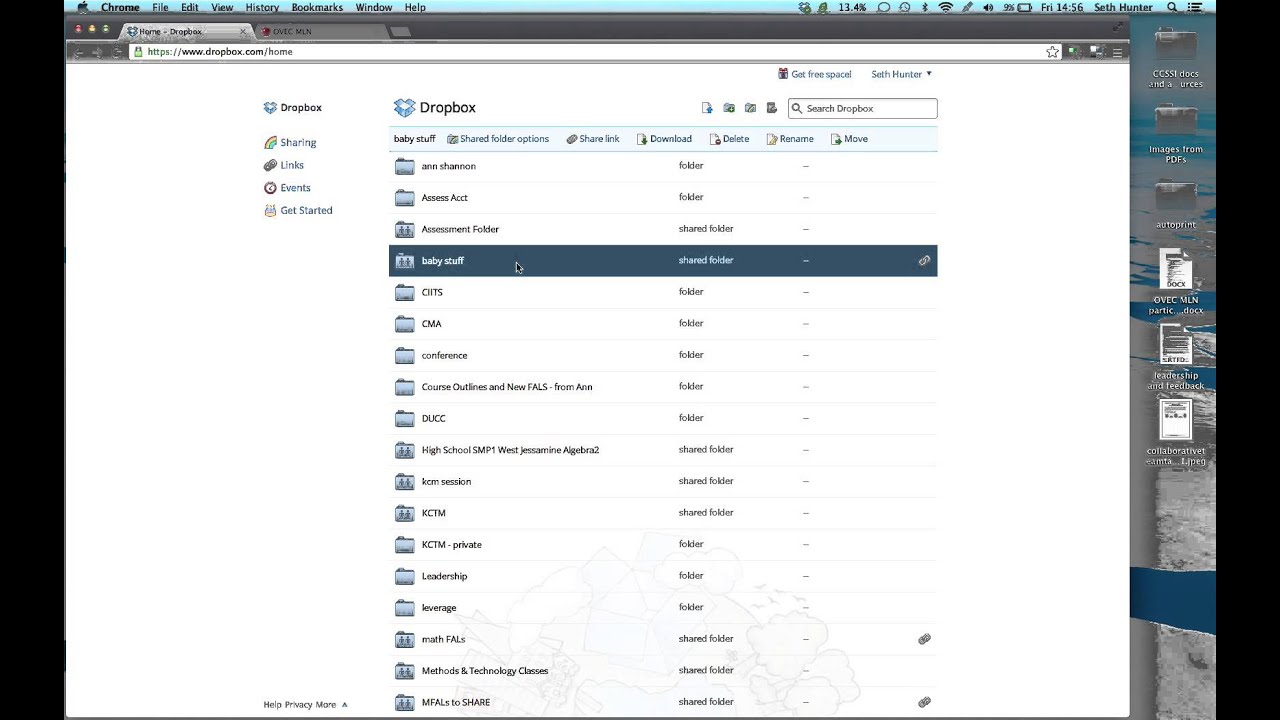Click the Get free space link
The width and height of the screenshot is (1280, 720).
click(x=821, y=74)
